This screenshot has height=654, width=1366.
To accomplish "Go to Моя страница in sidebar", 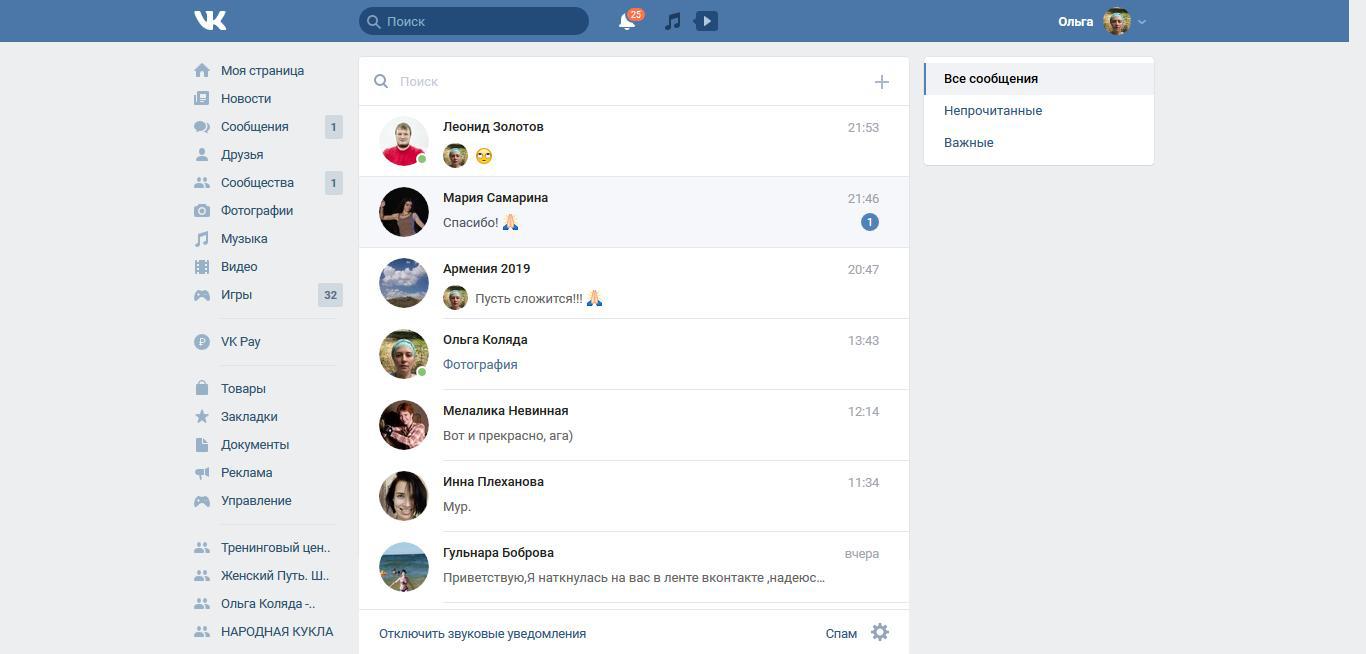I will tap(262, 71).
